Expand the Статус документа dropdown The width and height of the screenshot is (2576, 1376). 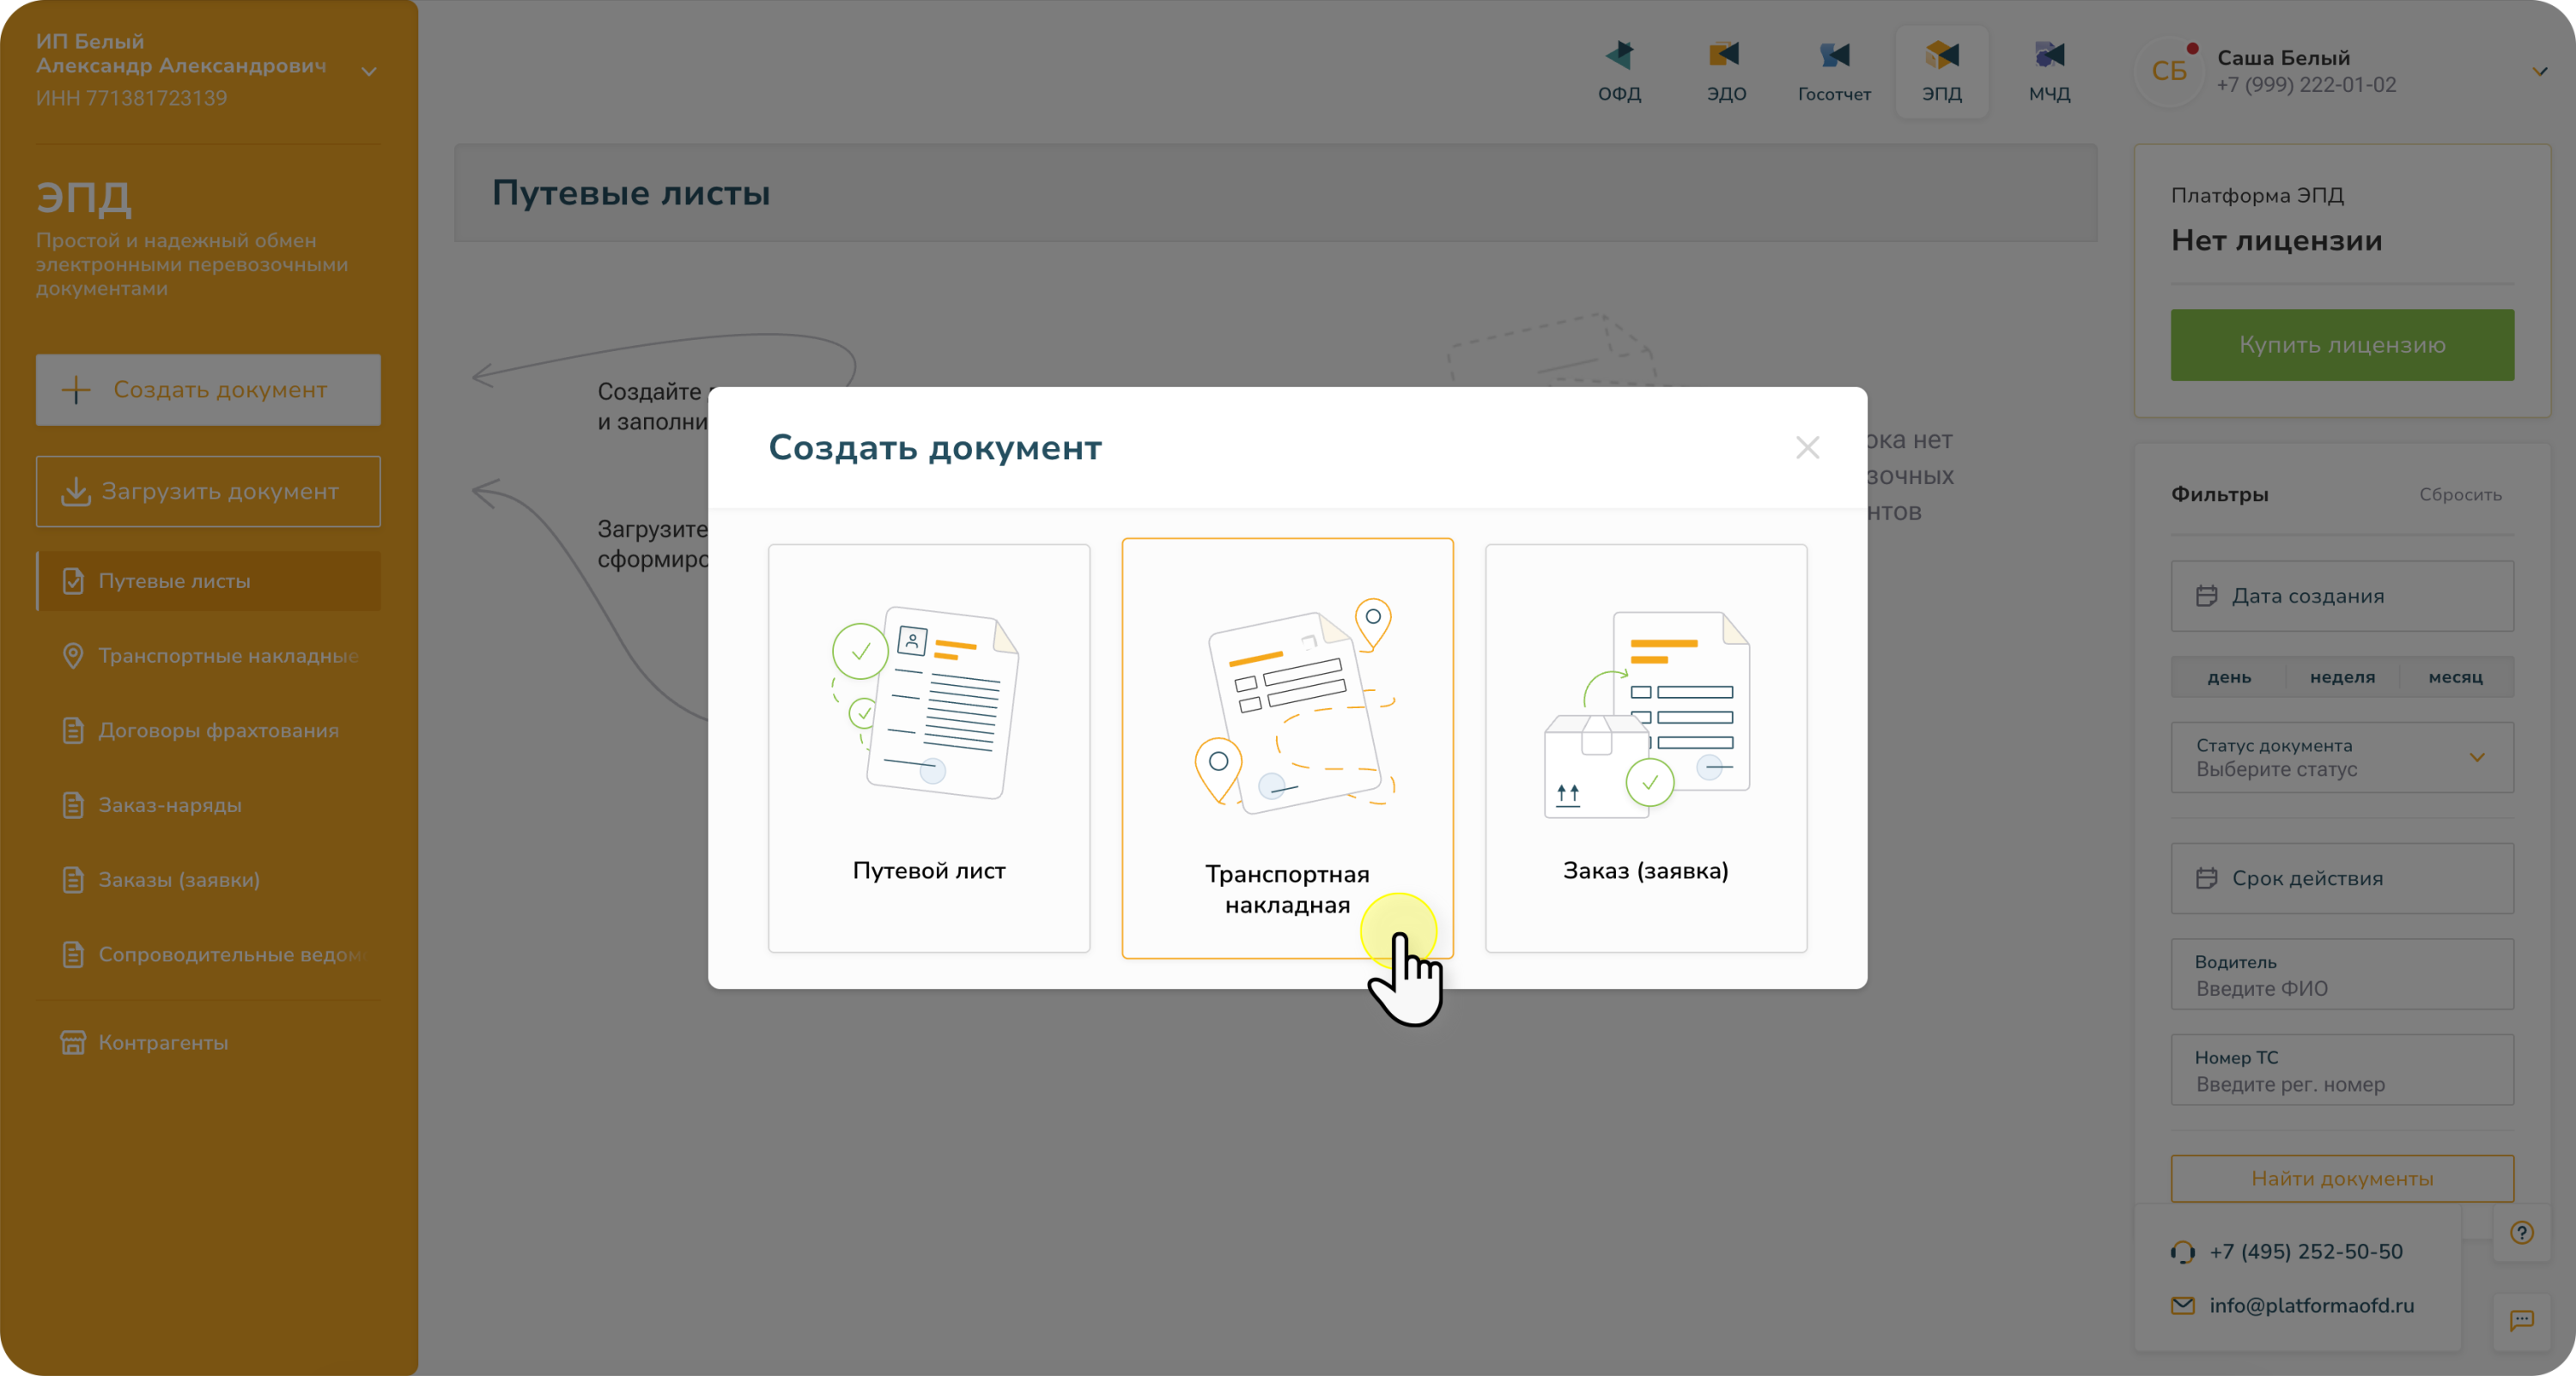2342,757
